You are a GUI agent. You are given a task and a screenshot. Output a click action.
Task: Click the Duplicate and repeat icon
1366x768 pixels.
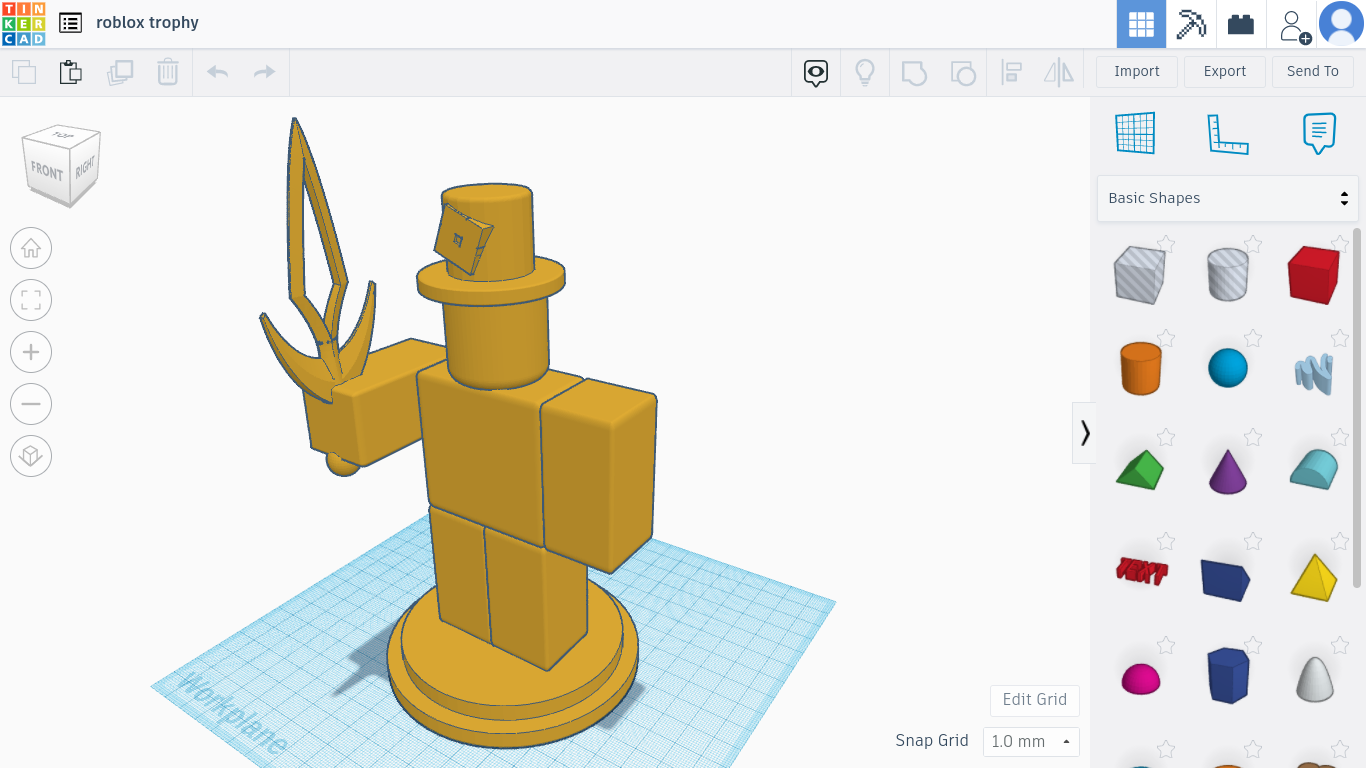click(120, 72)
